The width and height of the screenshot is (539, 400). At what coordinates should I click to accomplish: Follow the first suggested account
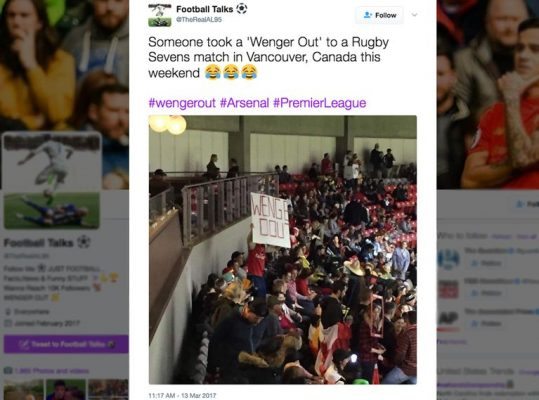pos(486,263)
